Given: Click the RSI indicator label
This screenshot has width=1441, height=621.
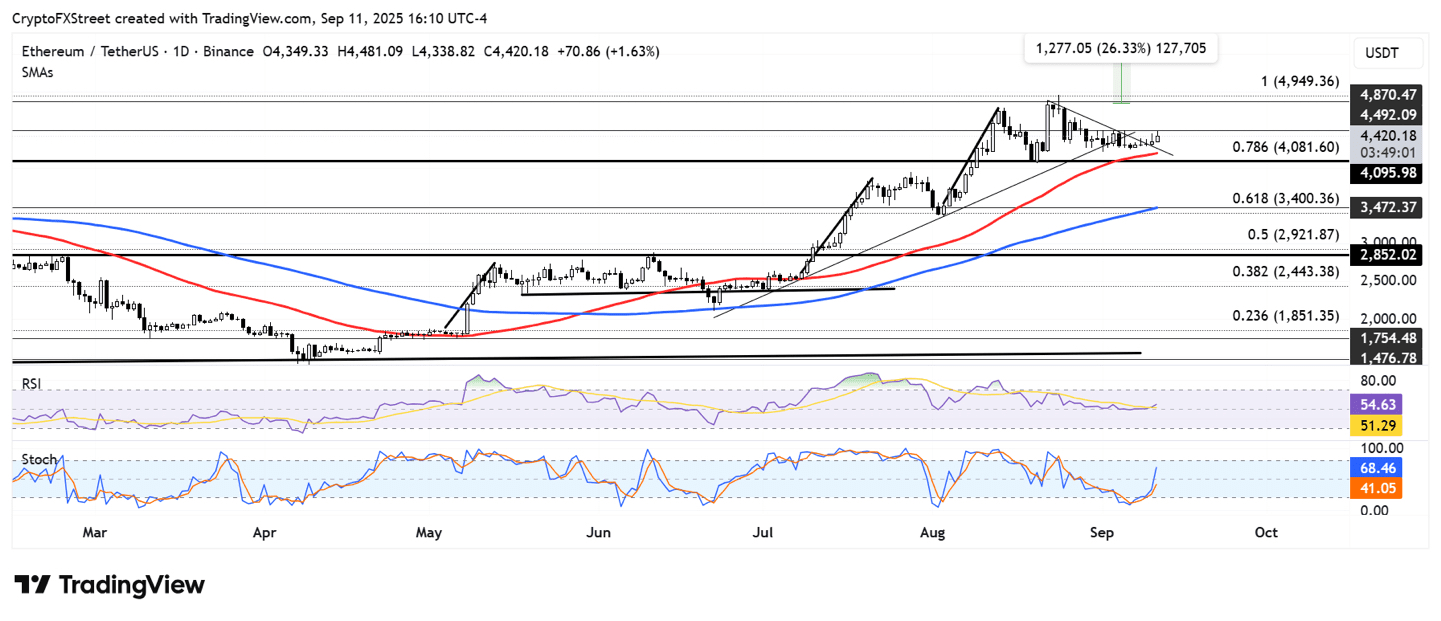Looking at the screenshot, I should 30,382.
